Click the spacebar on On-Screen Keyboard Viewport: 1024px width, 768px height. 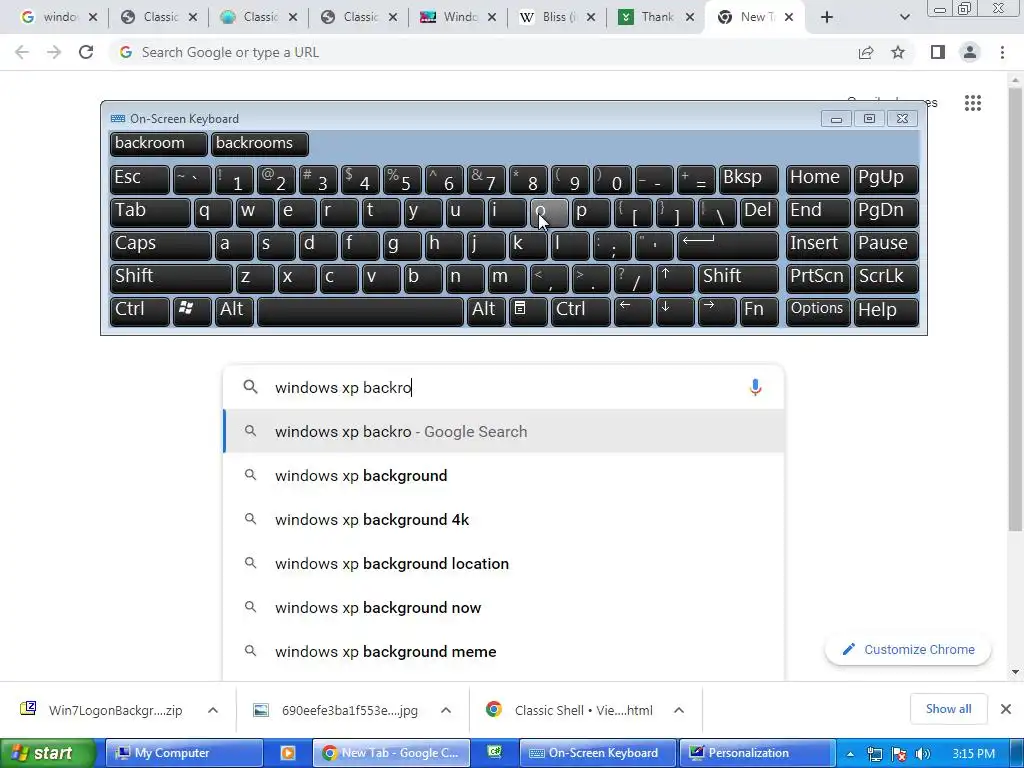coord(360,311)
